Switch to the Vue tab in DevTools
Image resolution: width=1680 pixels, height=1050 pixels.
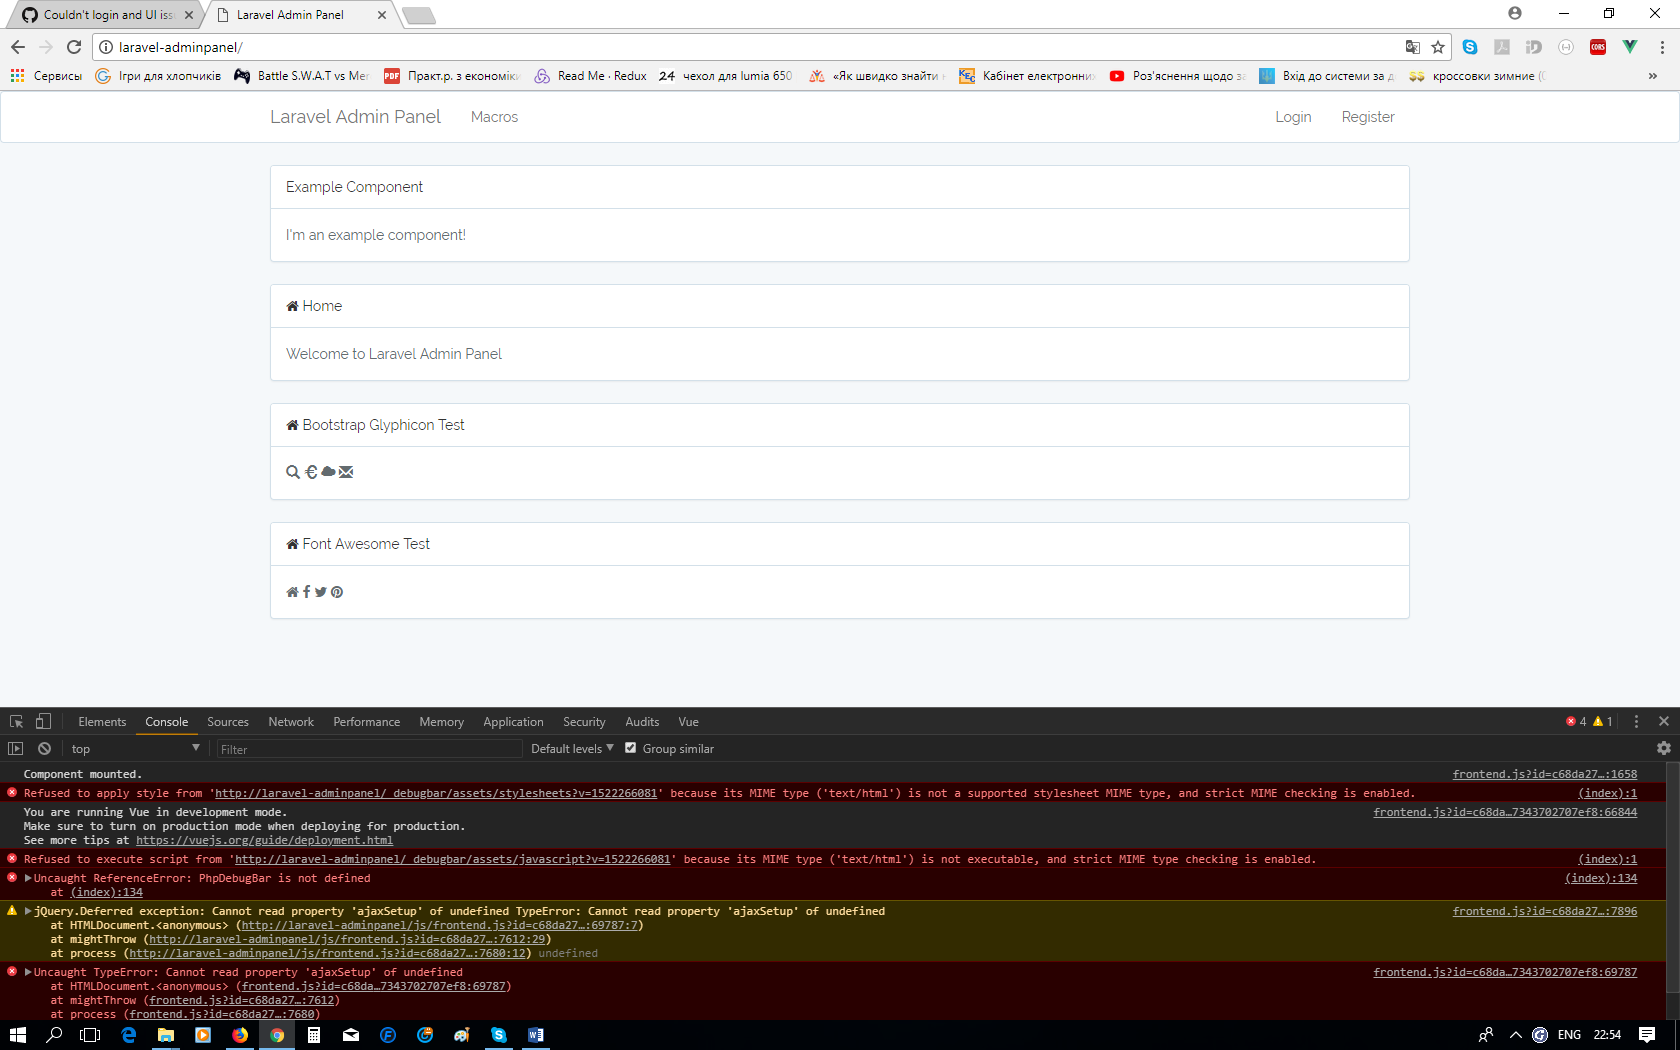tap(688, 721)
